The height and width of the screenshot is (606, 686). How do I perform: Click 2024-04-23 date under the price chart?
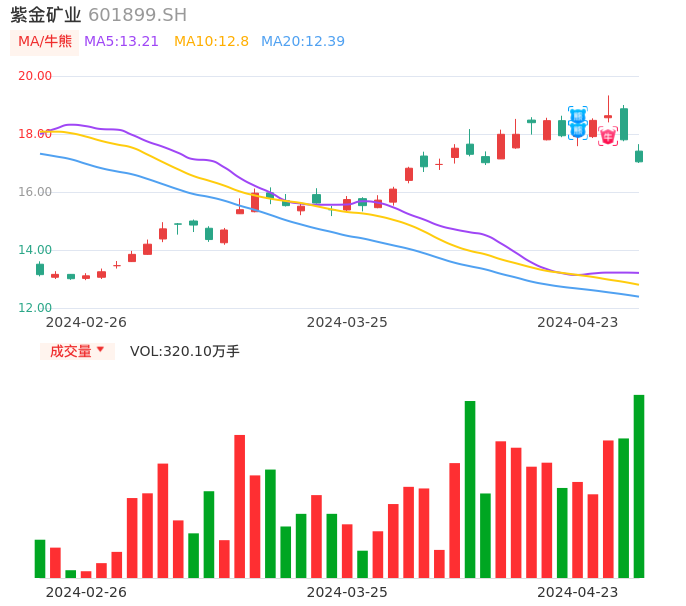point(578,322)
